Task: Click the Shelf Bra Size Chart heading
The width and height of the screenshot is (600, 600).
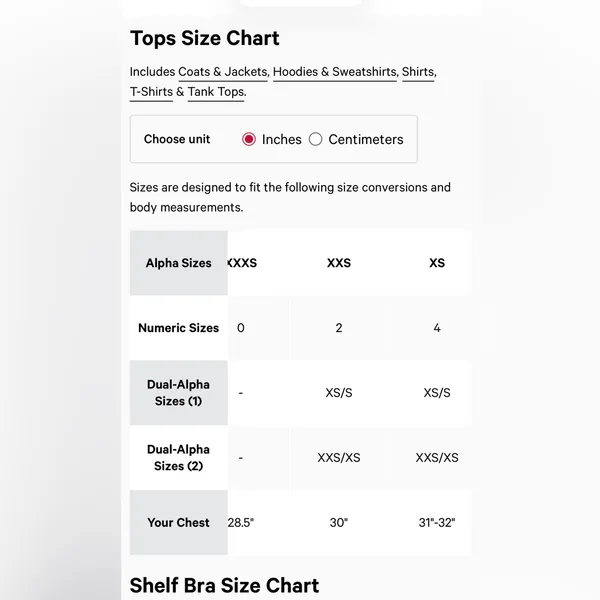Action: [x=224, y=585]
